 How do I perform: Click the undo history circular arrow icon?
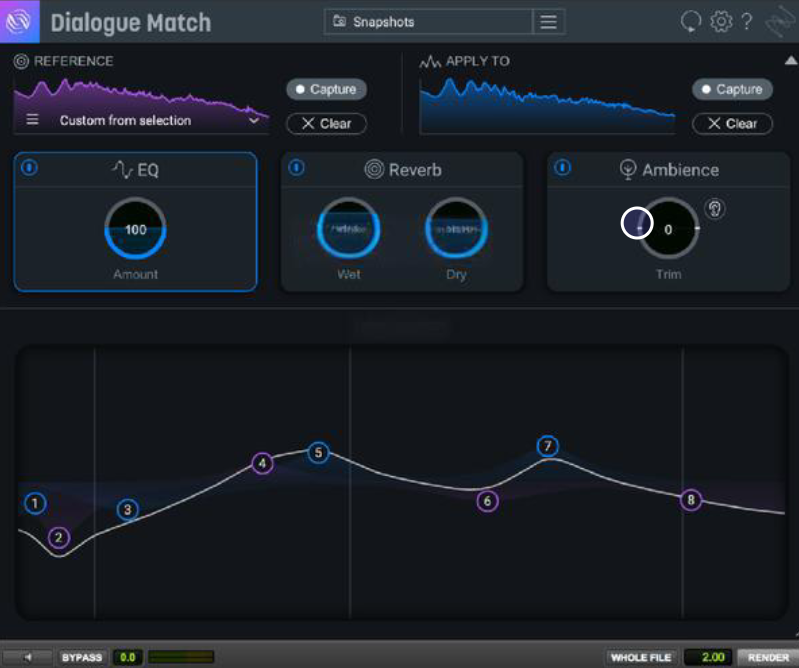691,21
